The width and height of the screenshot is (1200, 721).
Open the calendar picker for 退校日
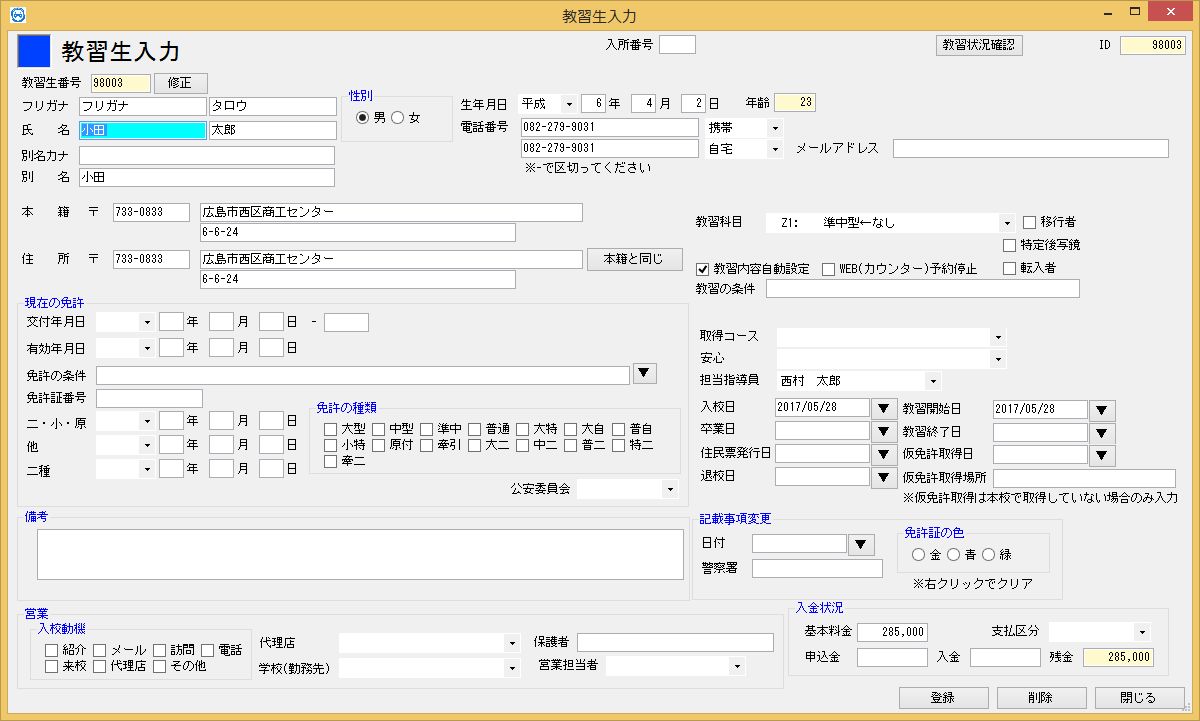pos(884,477)
